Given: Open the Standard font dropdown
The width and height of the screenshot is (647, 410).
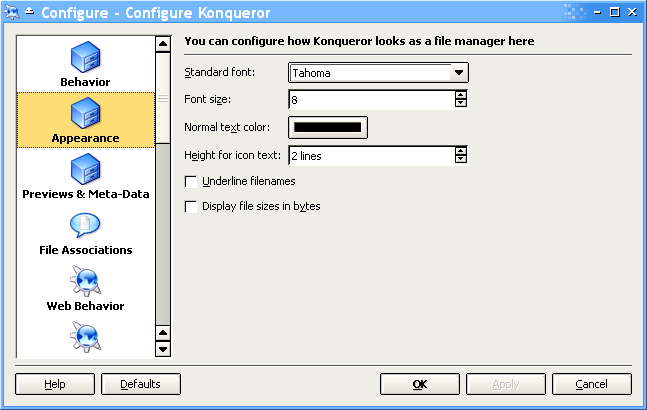Looking at the screenshot, I should (x=458, y=73).
